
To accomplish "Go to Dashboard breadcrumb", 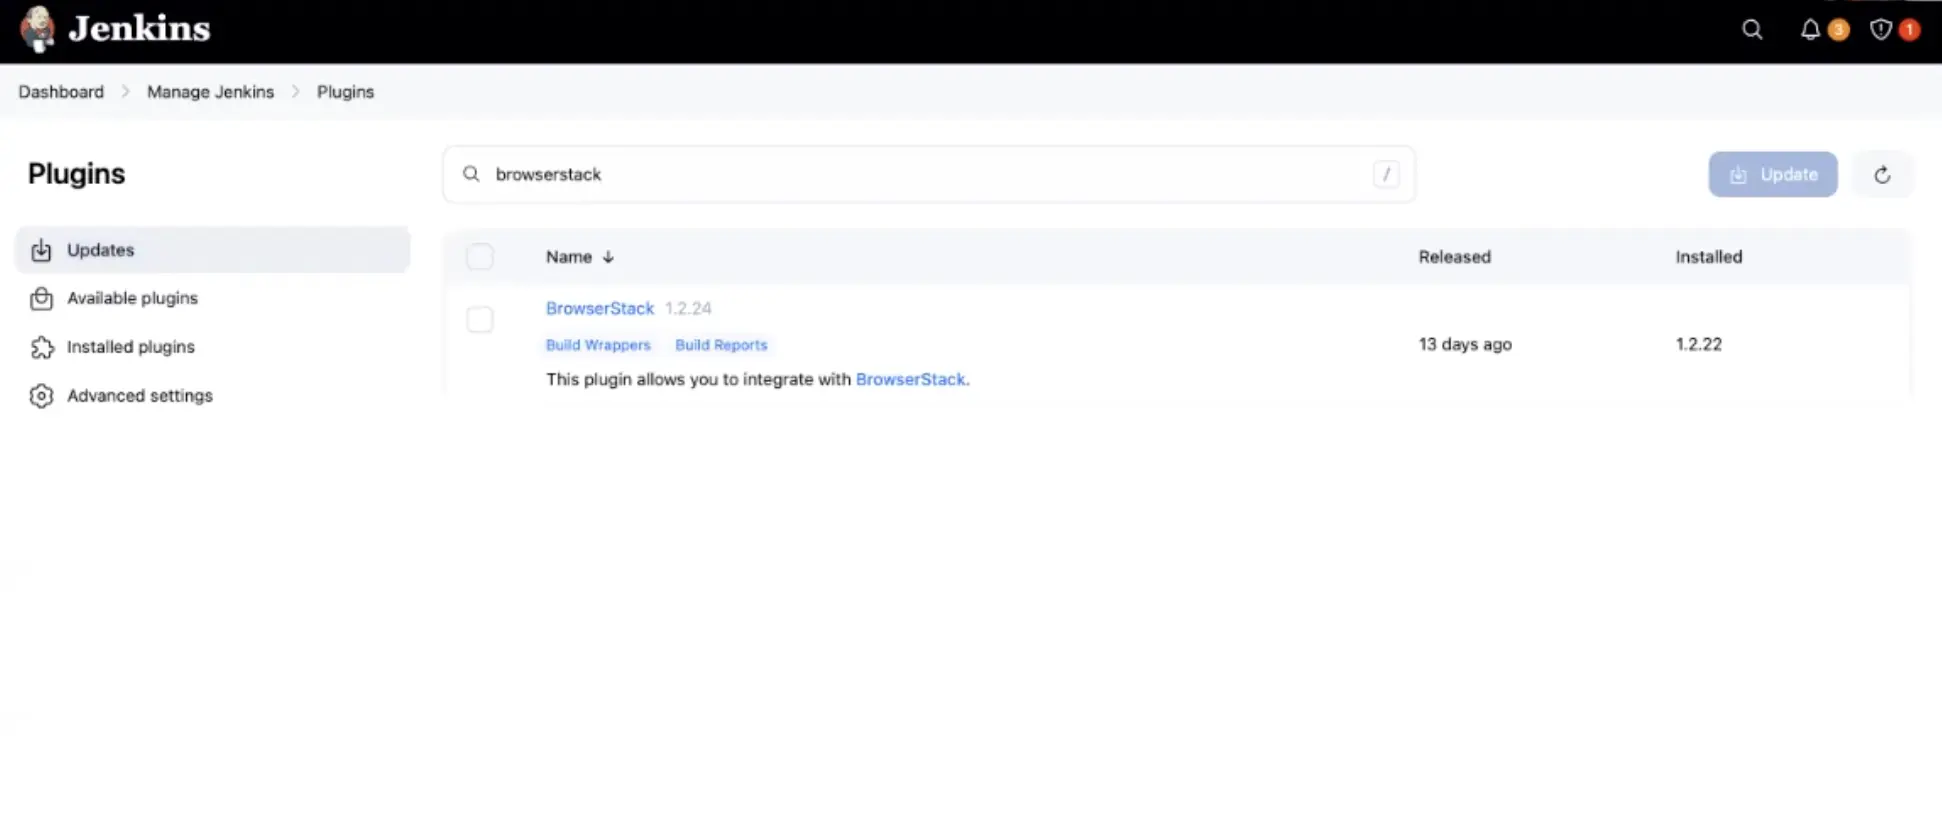I will (x=61, y=92).
